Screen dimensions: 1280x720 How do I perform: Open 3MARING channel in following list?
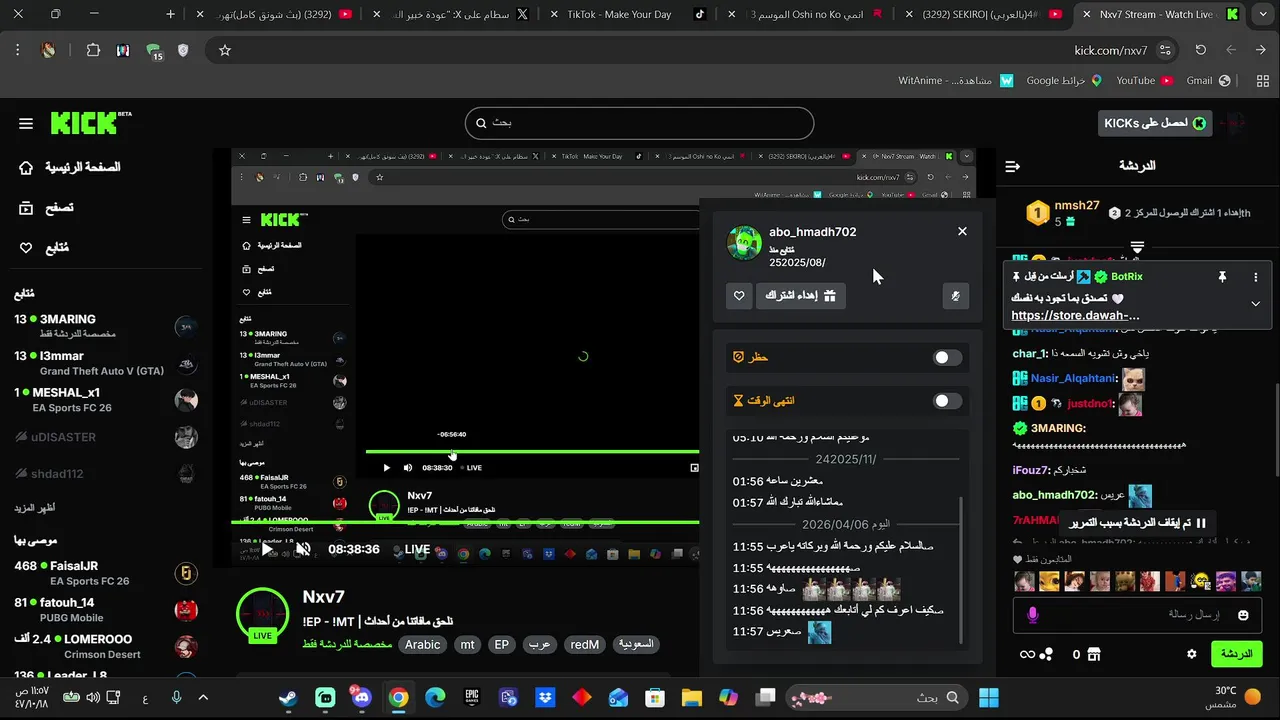coord(106,326)
